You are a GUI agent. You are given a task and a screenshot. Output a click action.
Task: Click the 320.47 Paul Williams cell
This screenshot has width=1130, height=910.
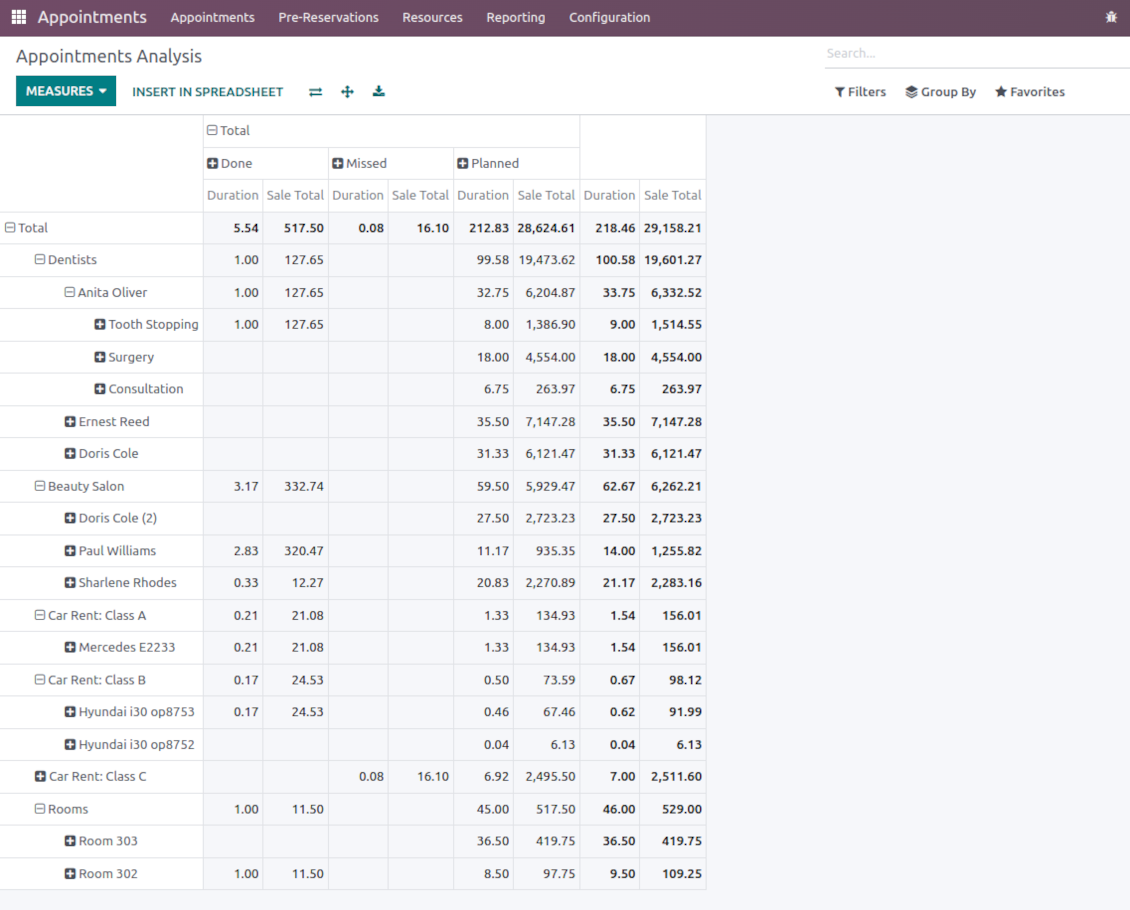pyautogui.click(x=295, y=550)
